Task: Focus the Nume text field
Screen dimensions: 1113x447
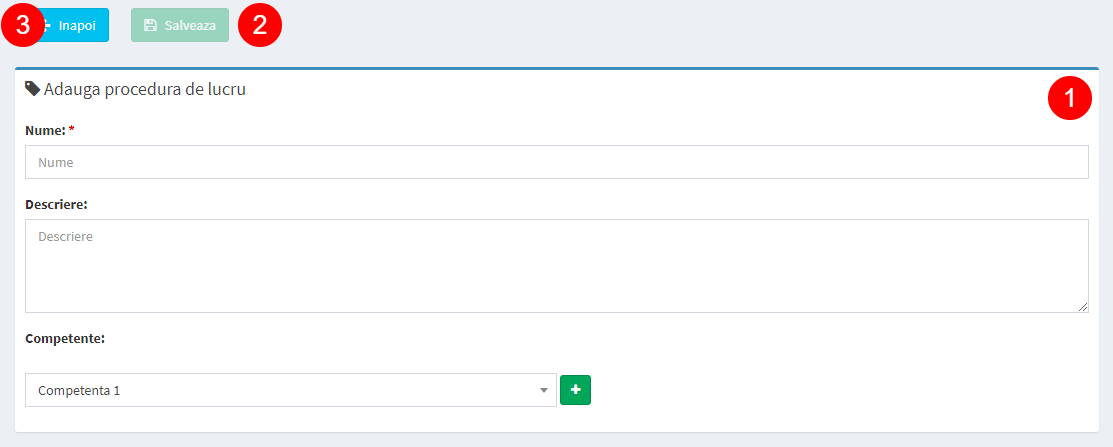Action: (556, 162)
